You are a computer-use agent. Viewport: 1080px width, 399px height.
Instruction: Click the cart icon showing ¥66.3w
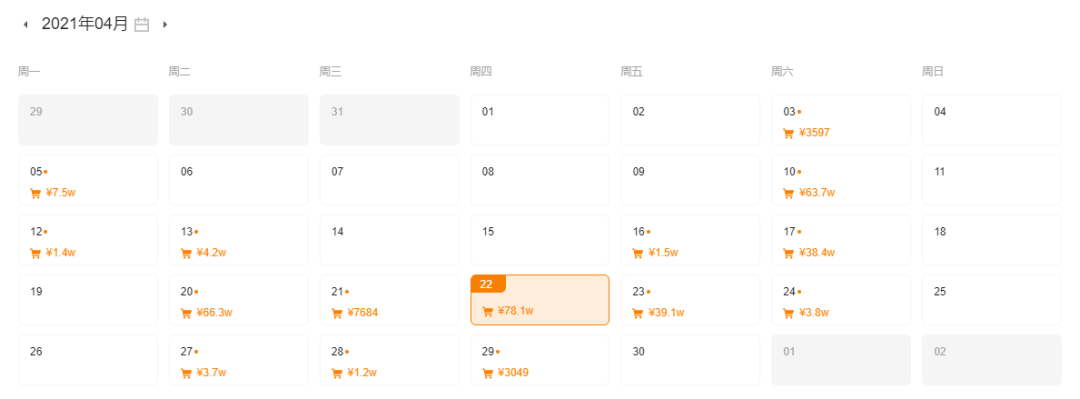tap(186, 313)
